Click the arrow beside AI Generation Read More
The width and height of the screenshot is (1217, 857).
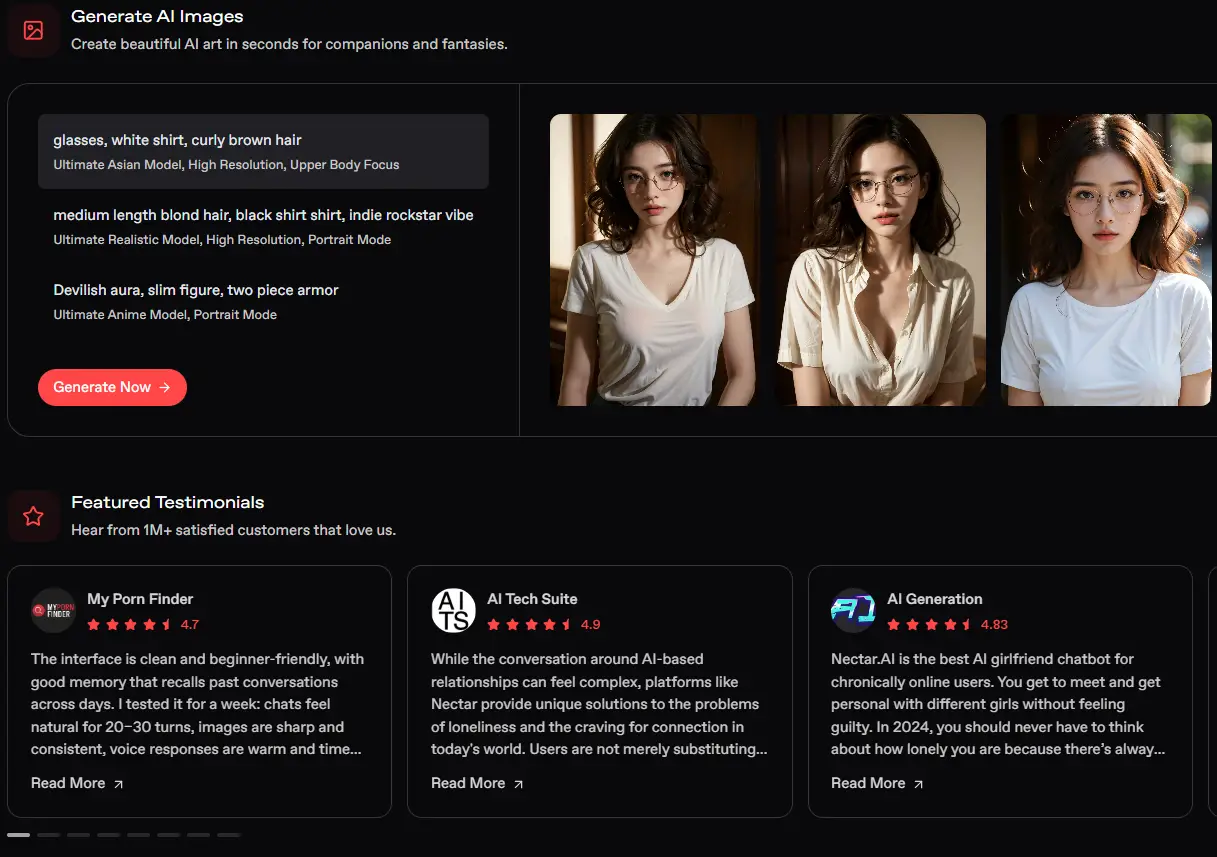pyautogui.click(x=919, y=784)
